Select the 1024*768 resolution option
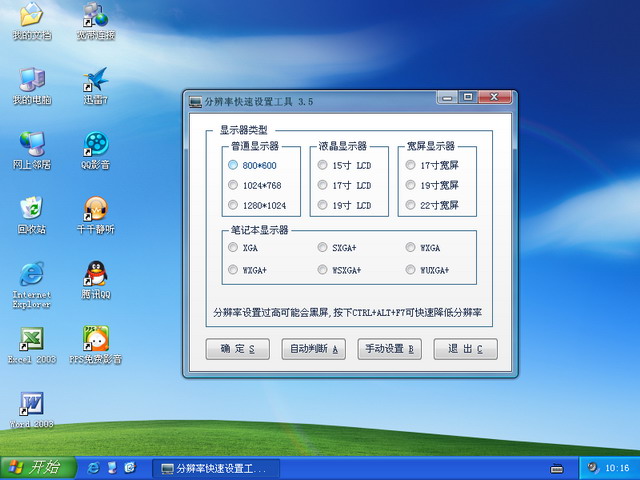 pyautogui.click(x=233, y=185)
